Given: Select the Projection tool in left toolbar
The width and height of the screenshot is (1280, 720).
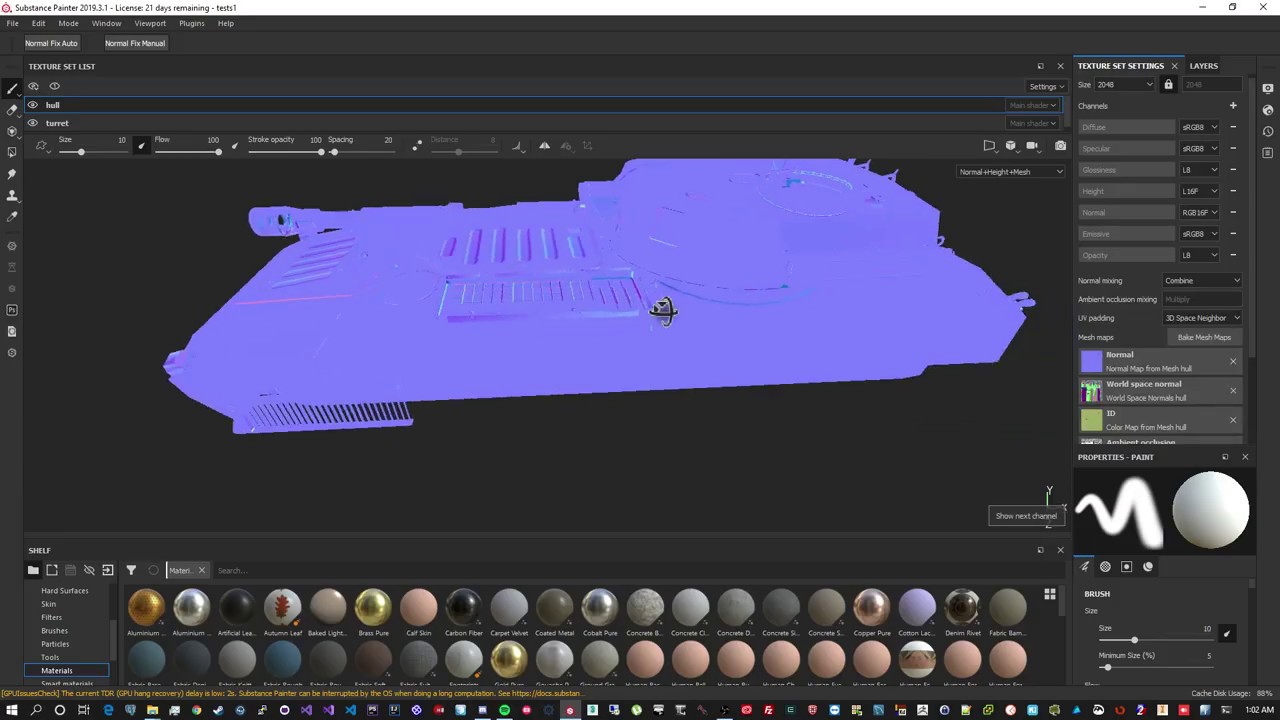Looking at the screenshot, I should (x=12, y=131).
